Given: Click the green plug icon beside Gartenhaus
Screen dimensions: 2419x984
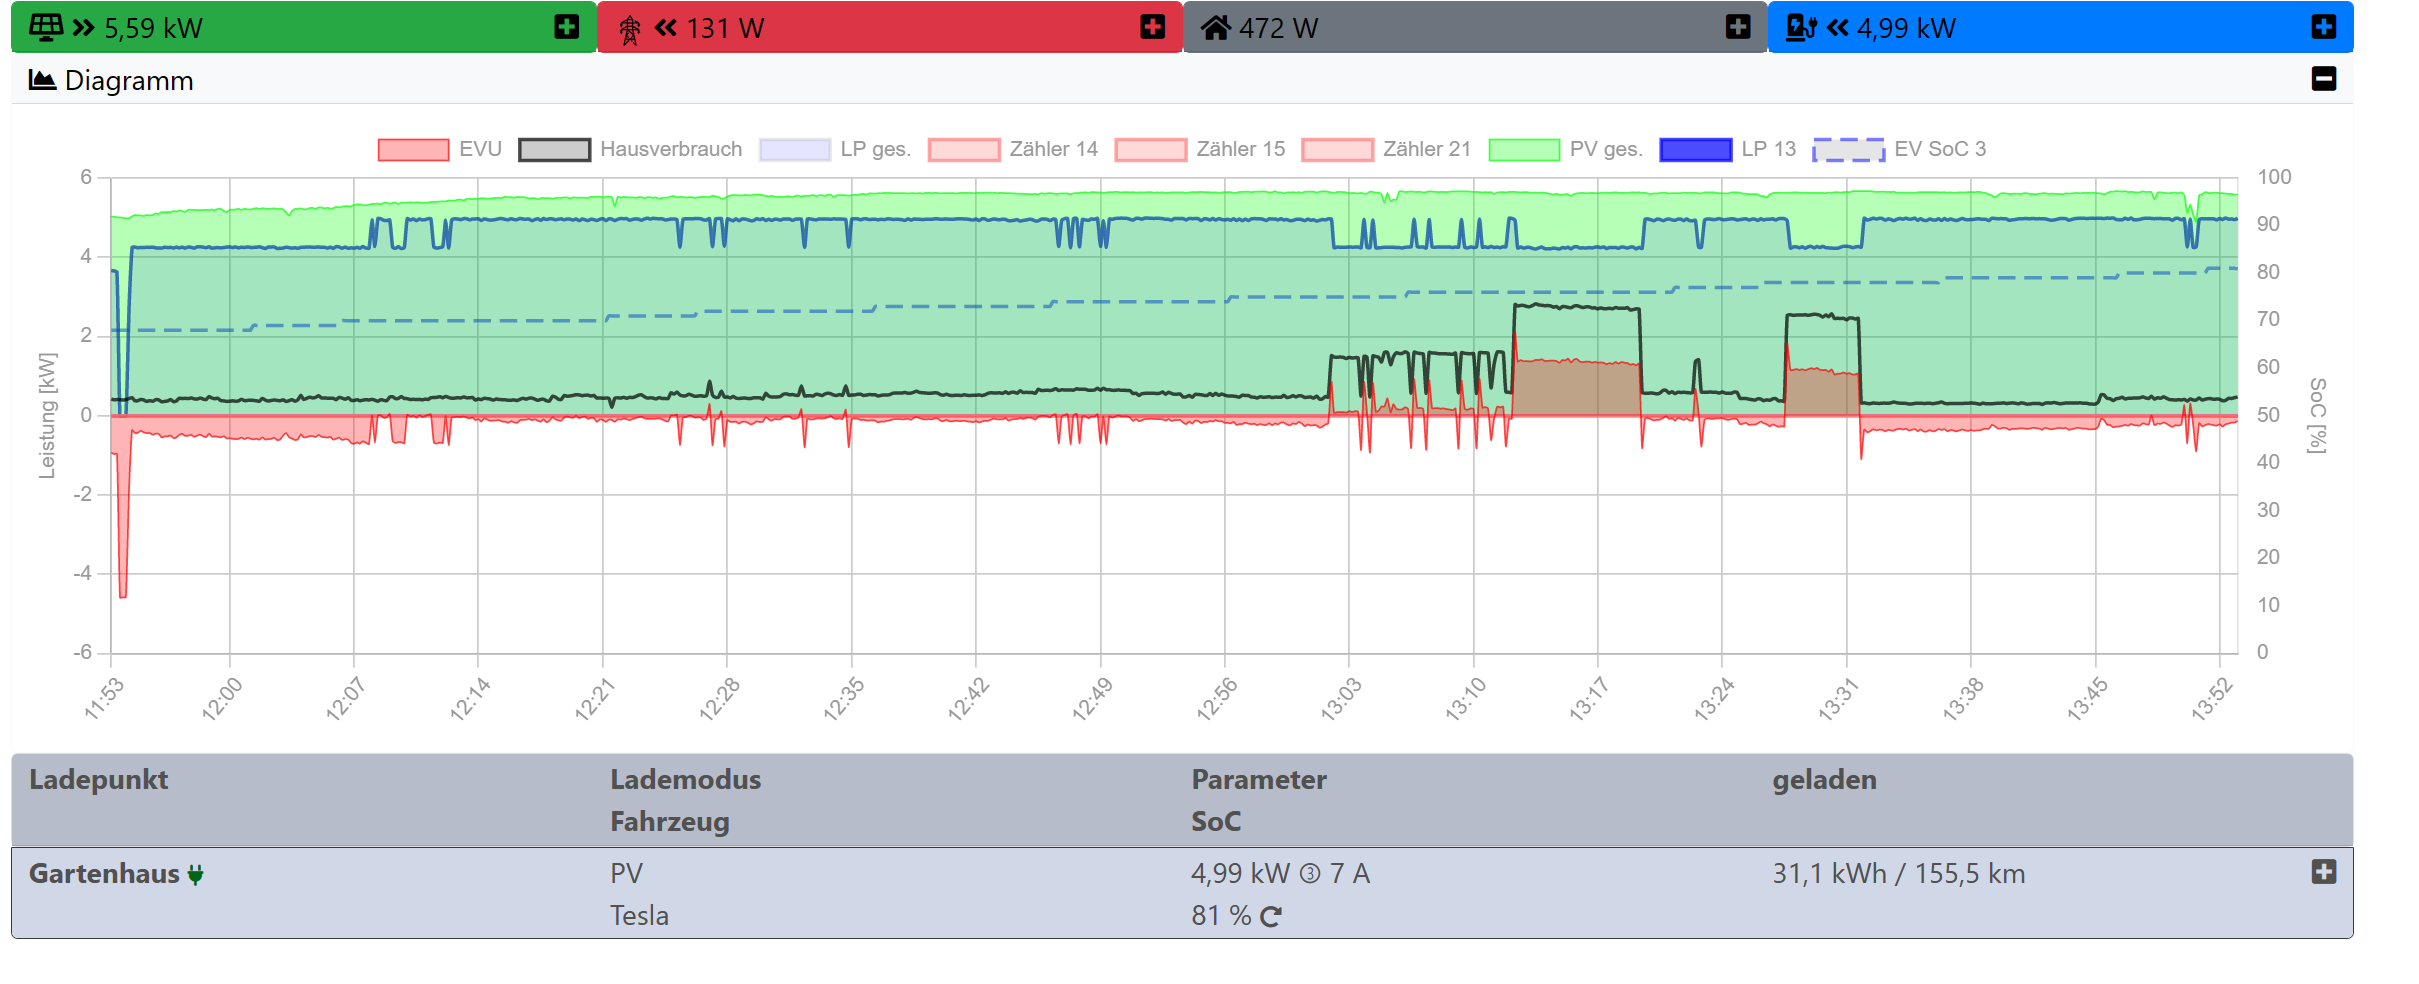Looking at the screenshot, I should pos(196,875).
